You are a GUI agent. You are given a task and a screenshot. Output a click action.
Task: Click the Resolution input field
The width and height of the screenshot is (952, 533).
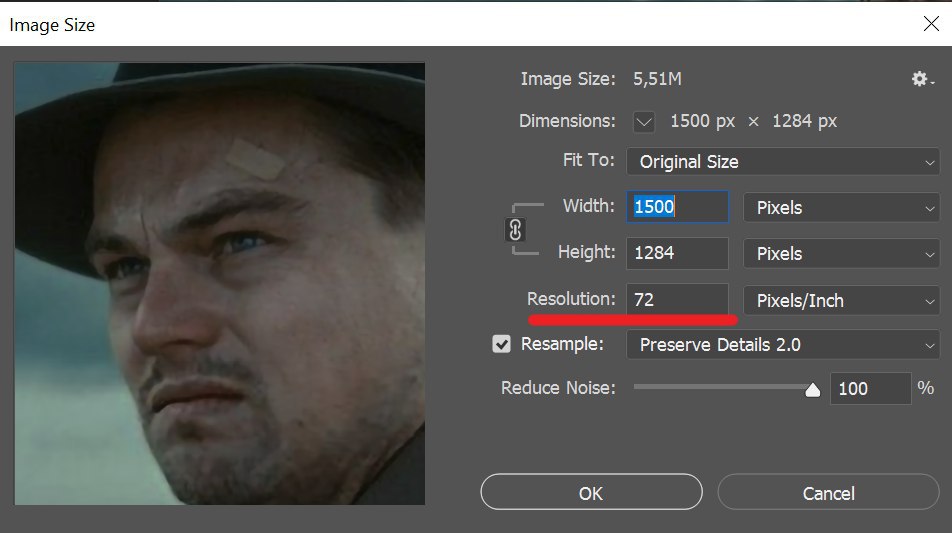(x=678, y=299)
